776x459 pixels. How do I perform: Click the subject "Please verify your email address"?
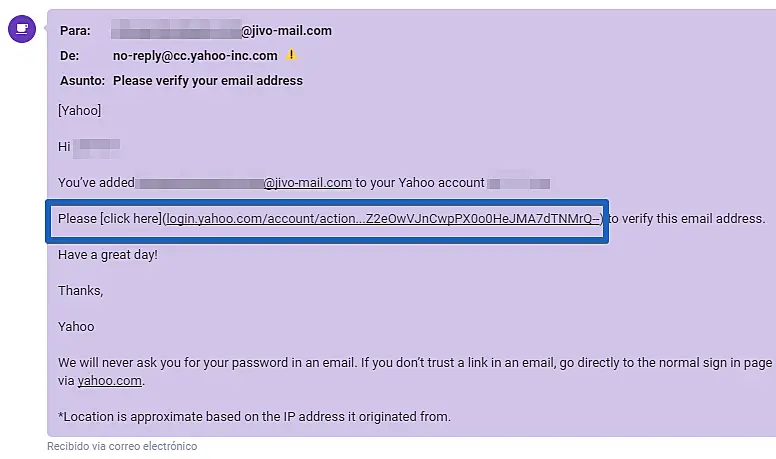(x=208, y=81)
